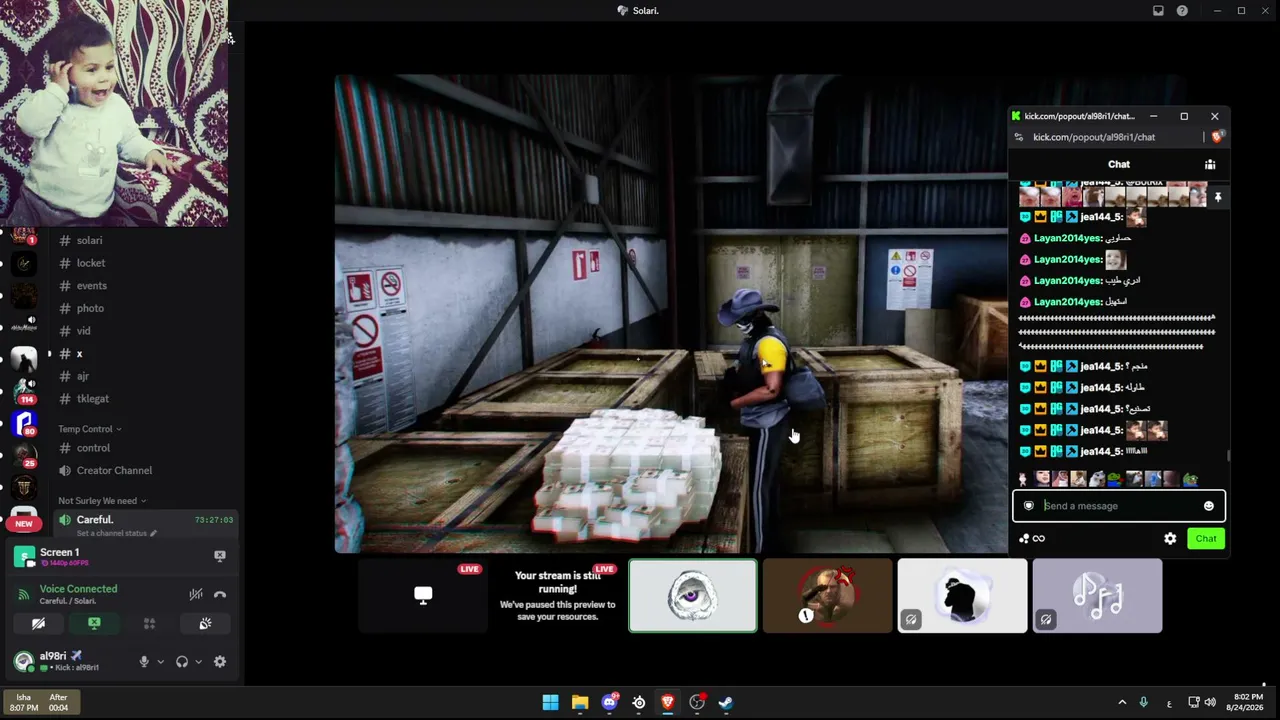The width and height of the screenshot is (1280, 720).
Task: Click the al98ri user avatar
Action: 24,661
